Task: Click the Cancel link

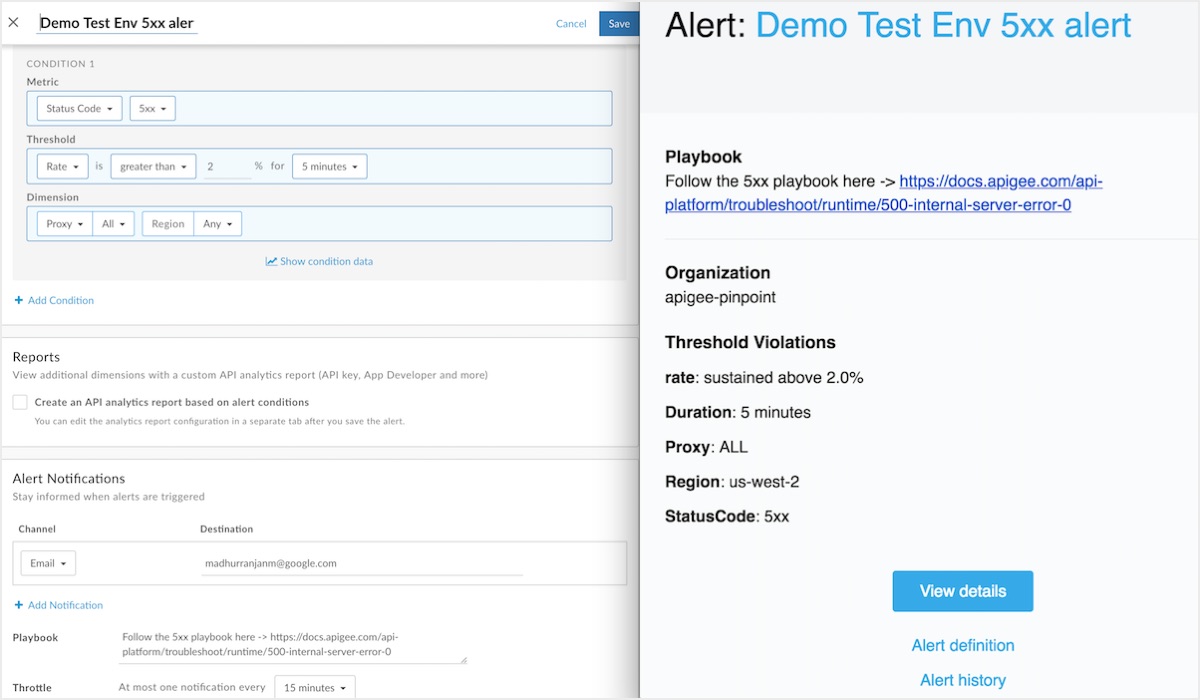Action: (571, 24)
